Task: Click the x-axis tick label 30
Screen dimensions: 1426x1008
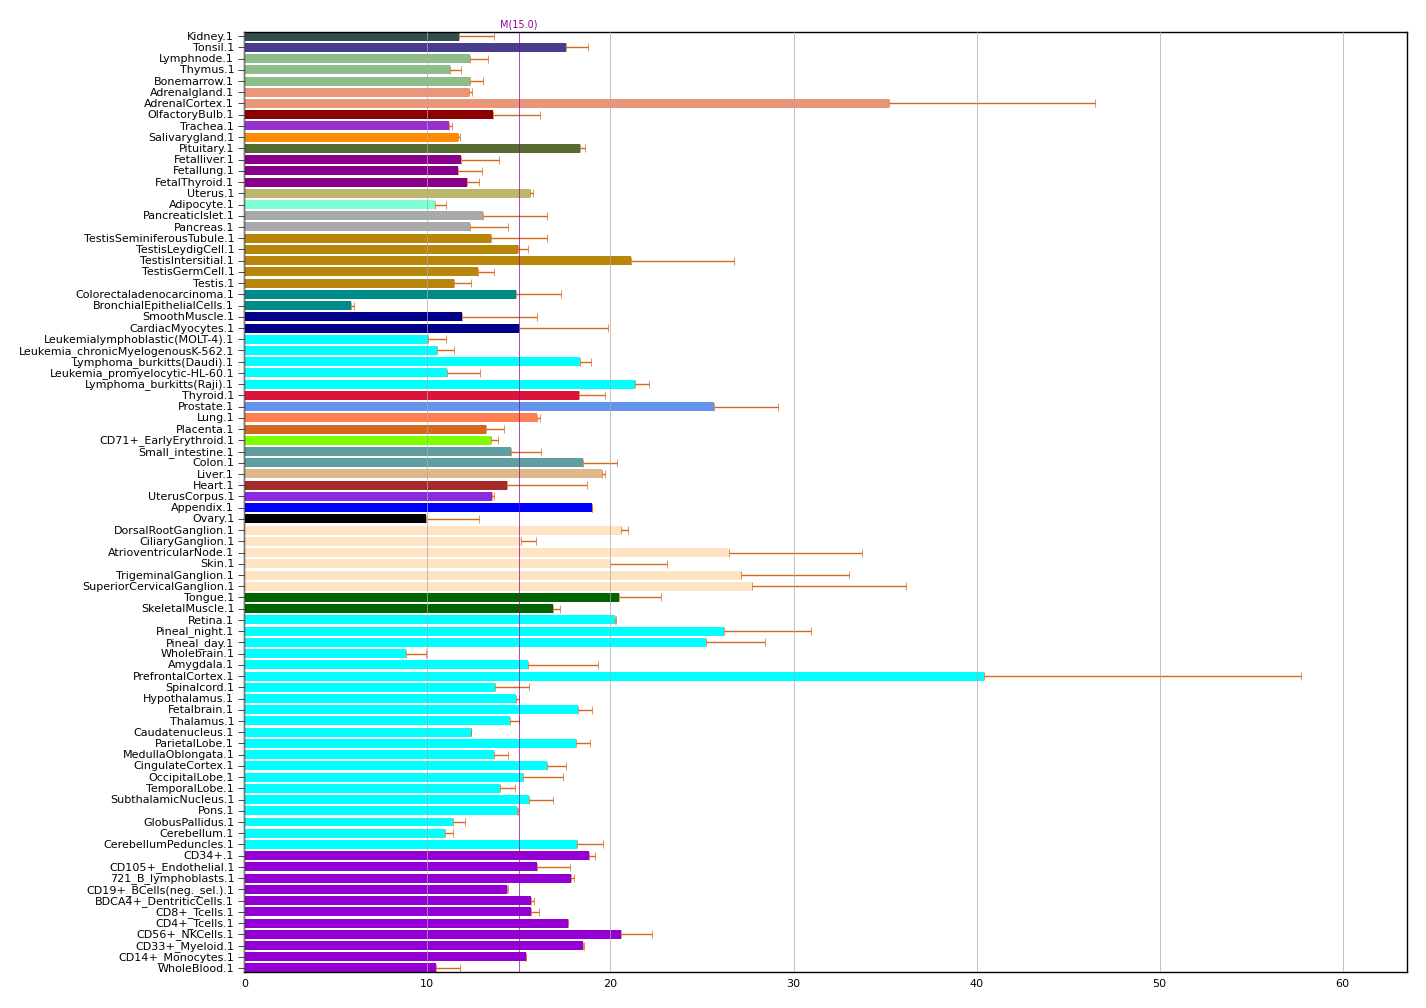Action: click(x=793, y=984)
